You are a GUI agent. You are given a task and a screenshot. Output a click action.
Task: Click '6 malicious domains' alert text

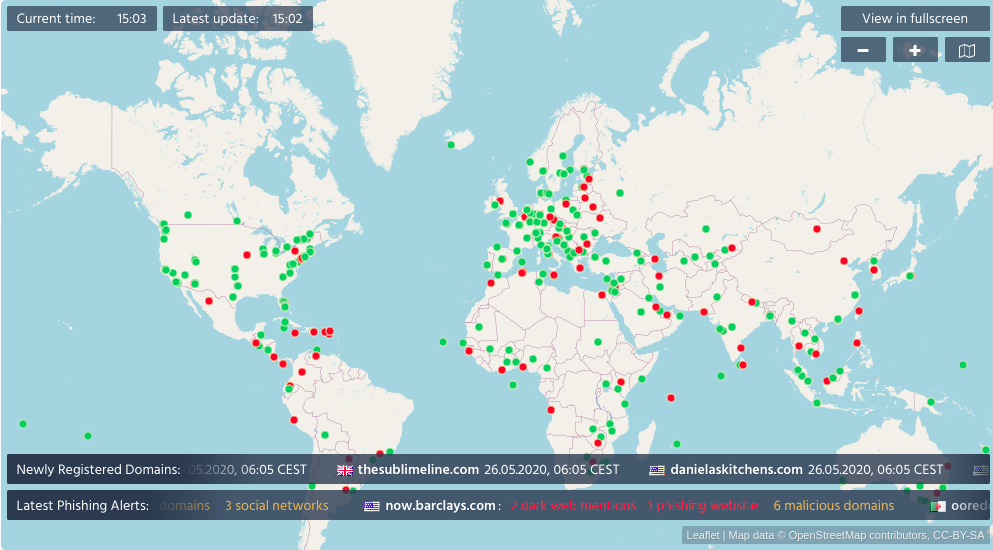click(833, 506)
